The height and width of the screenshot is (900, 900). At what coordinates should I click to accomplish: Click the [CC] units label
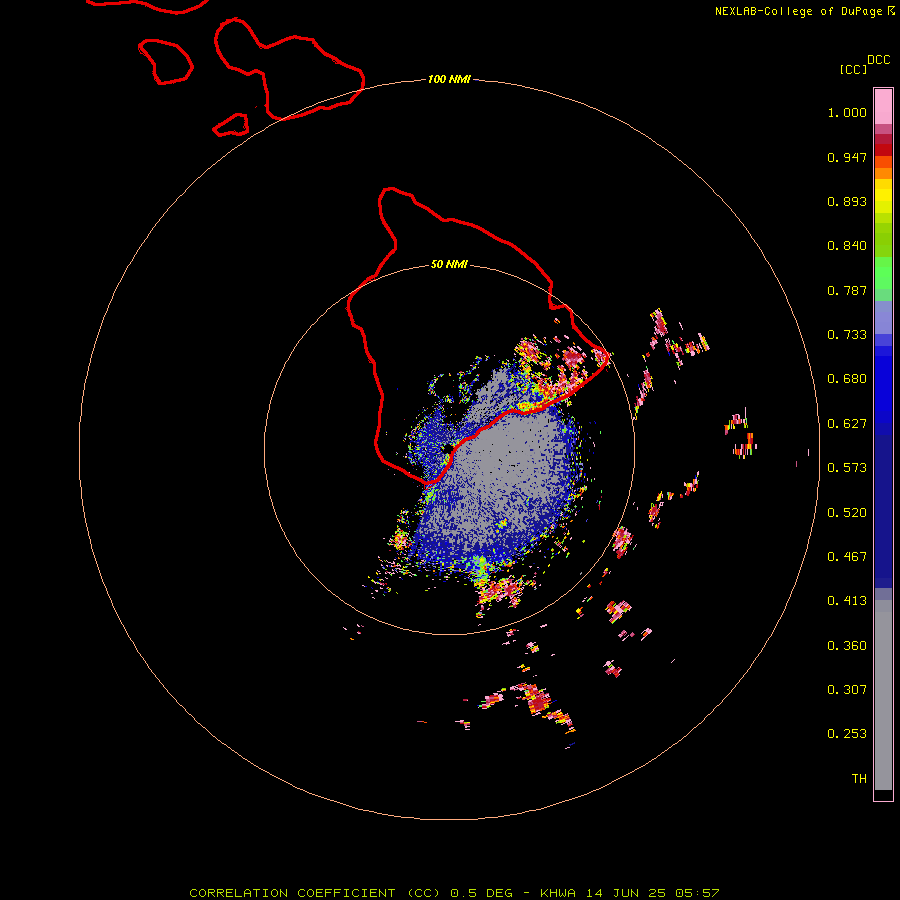854,69
